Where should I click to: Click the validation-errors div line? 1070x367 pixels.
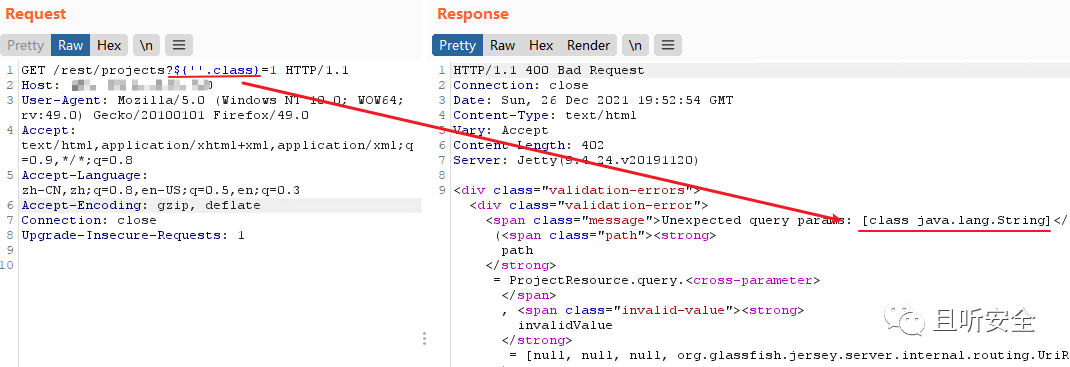(577, 190)
